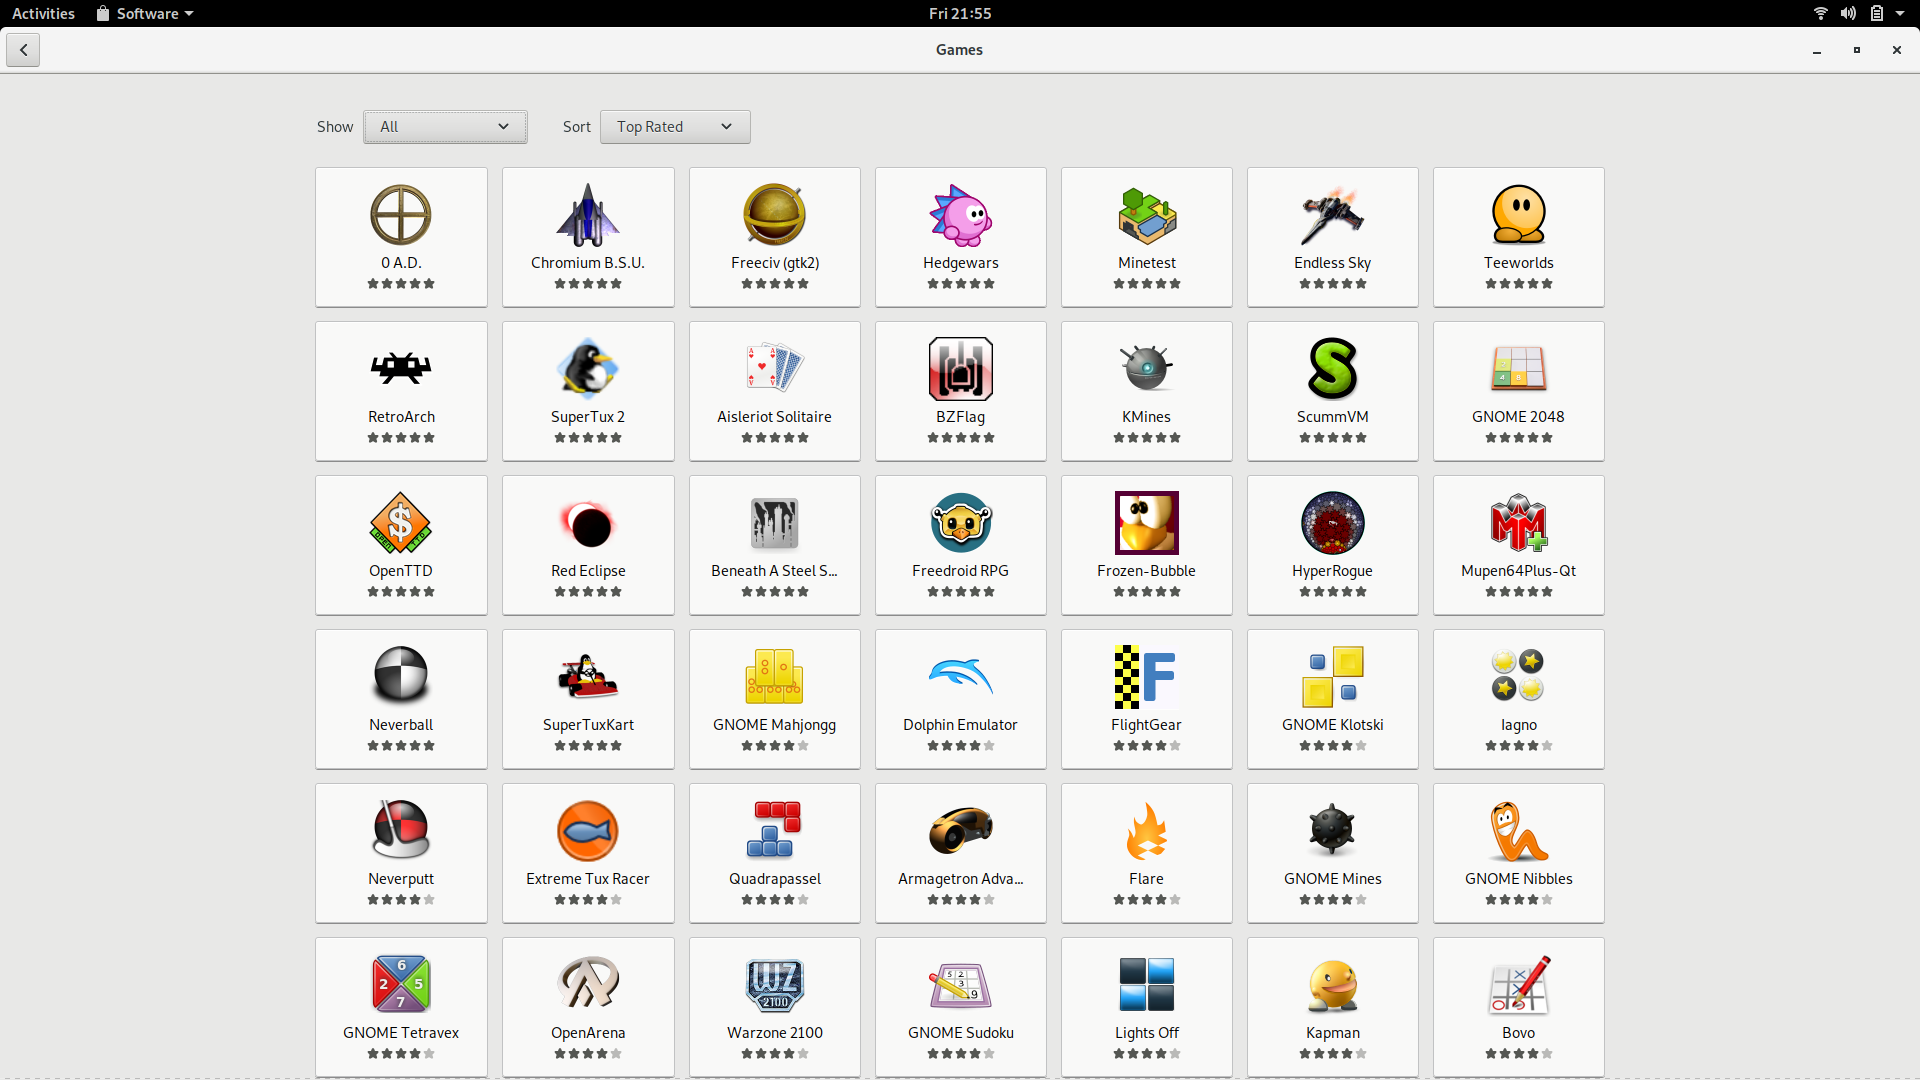Screen dimensions: 1920x1080
Task: Open the Software application menu
Action: point(145,13)
